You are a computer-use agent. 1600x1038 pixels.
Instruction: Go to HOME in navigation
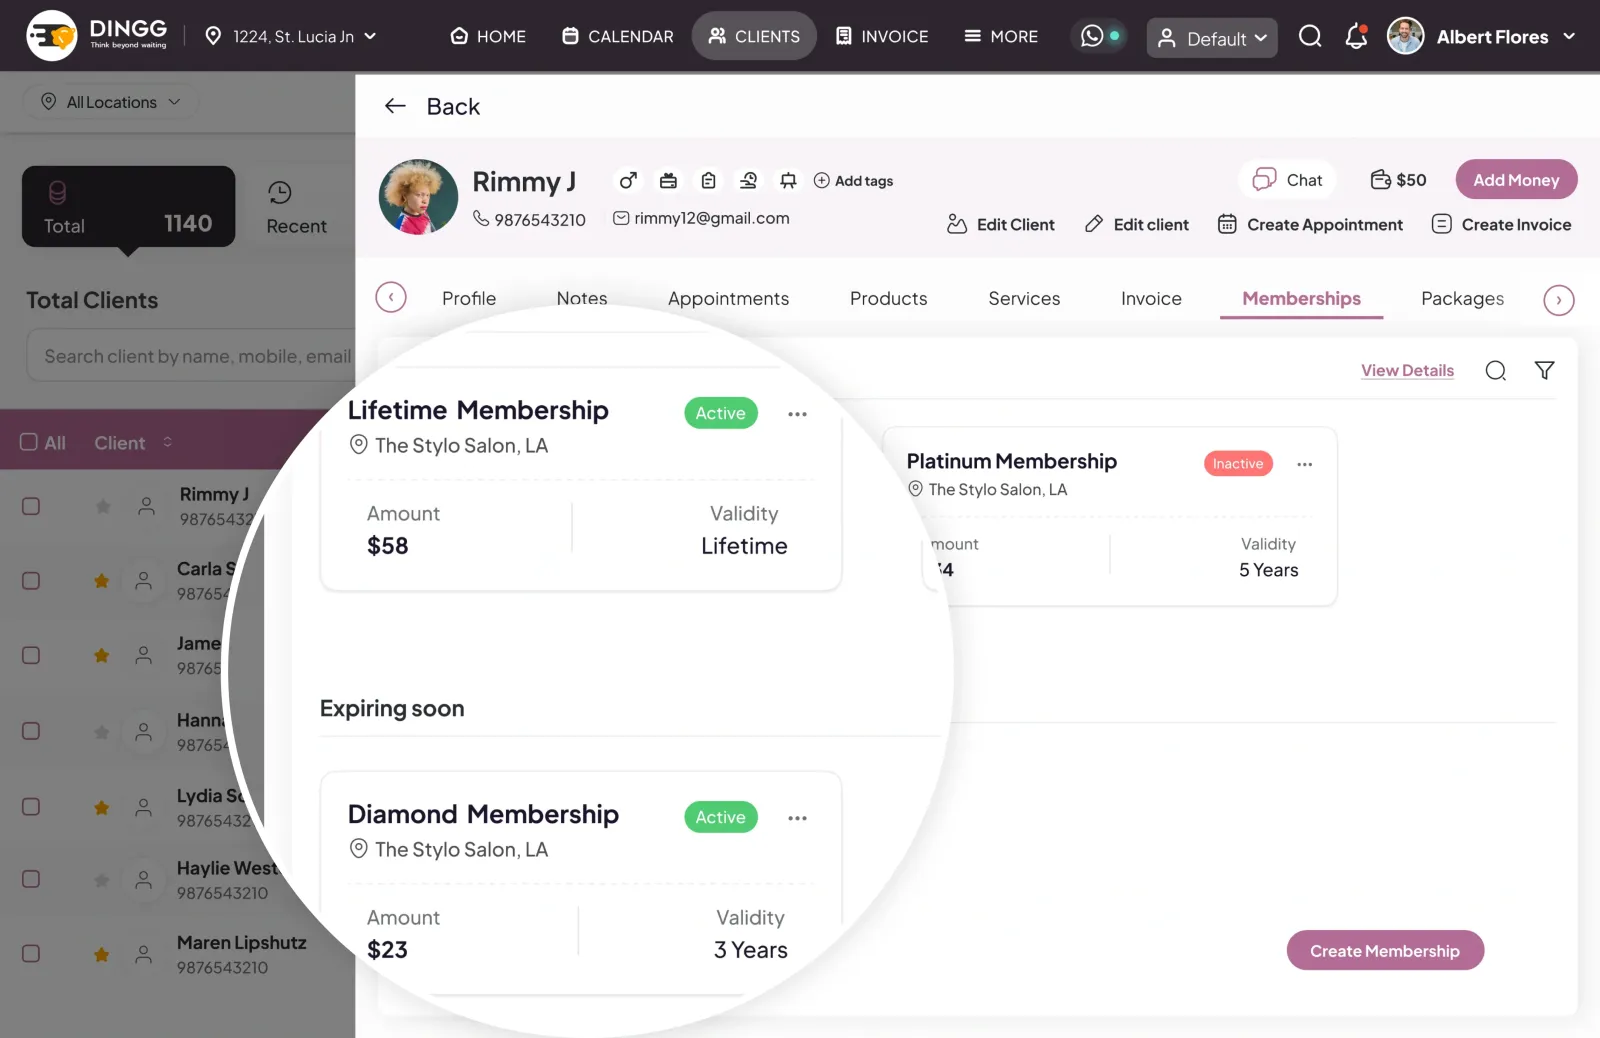tap(488, 37)
